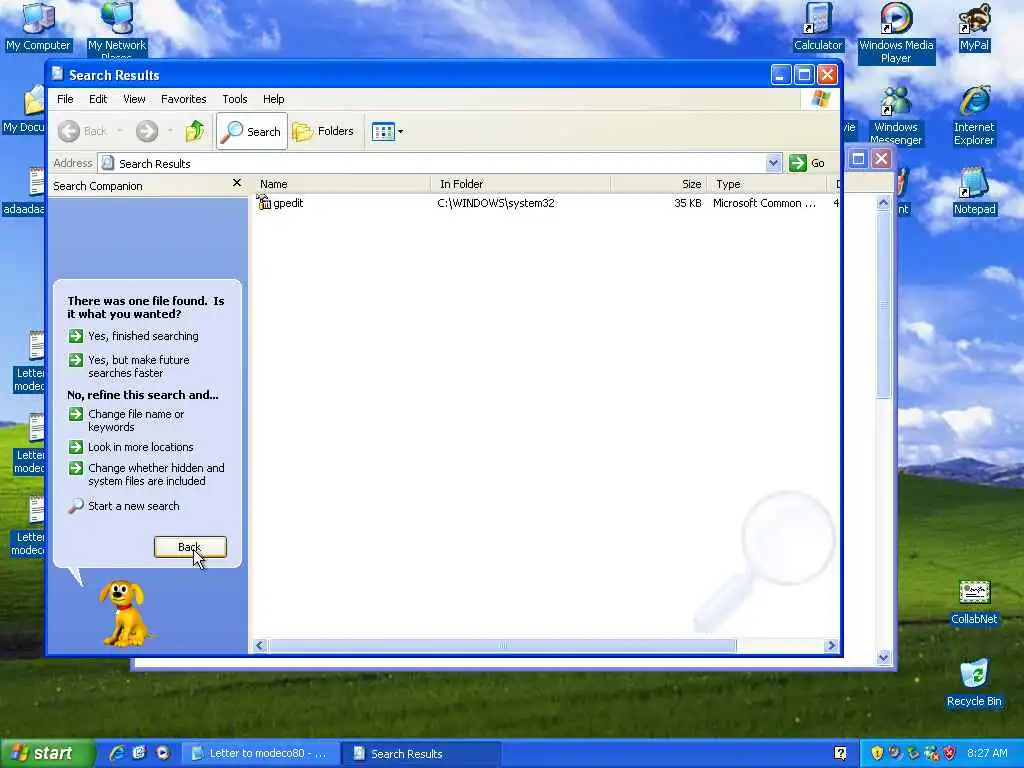Sort results by Size column
This screenshot has height=768, width=1024.
pos(658,184)
